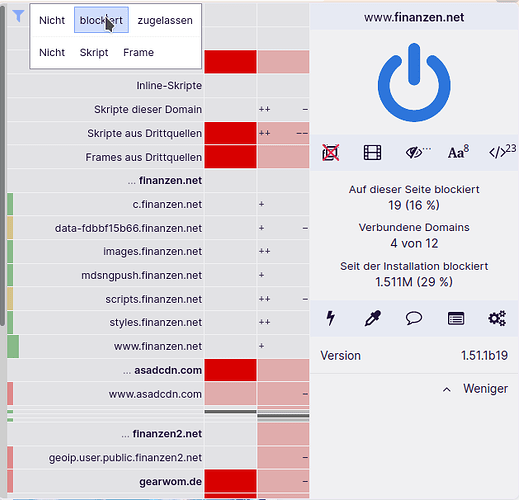
Task: Set global rule cell for www.asadcdn.com
Action: click(x=230, y=394)
